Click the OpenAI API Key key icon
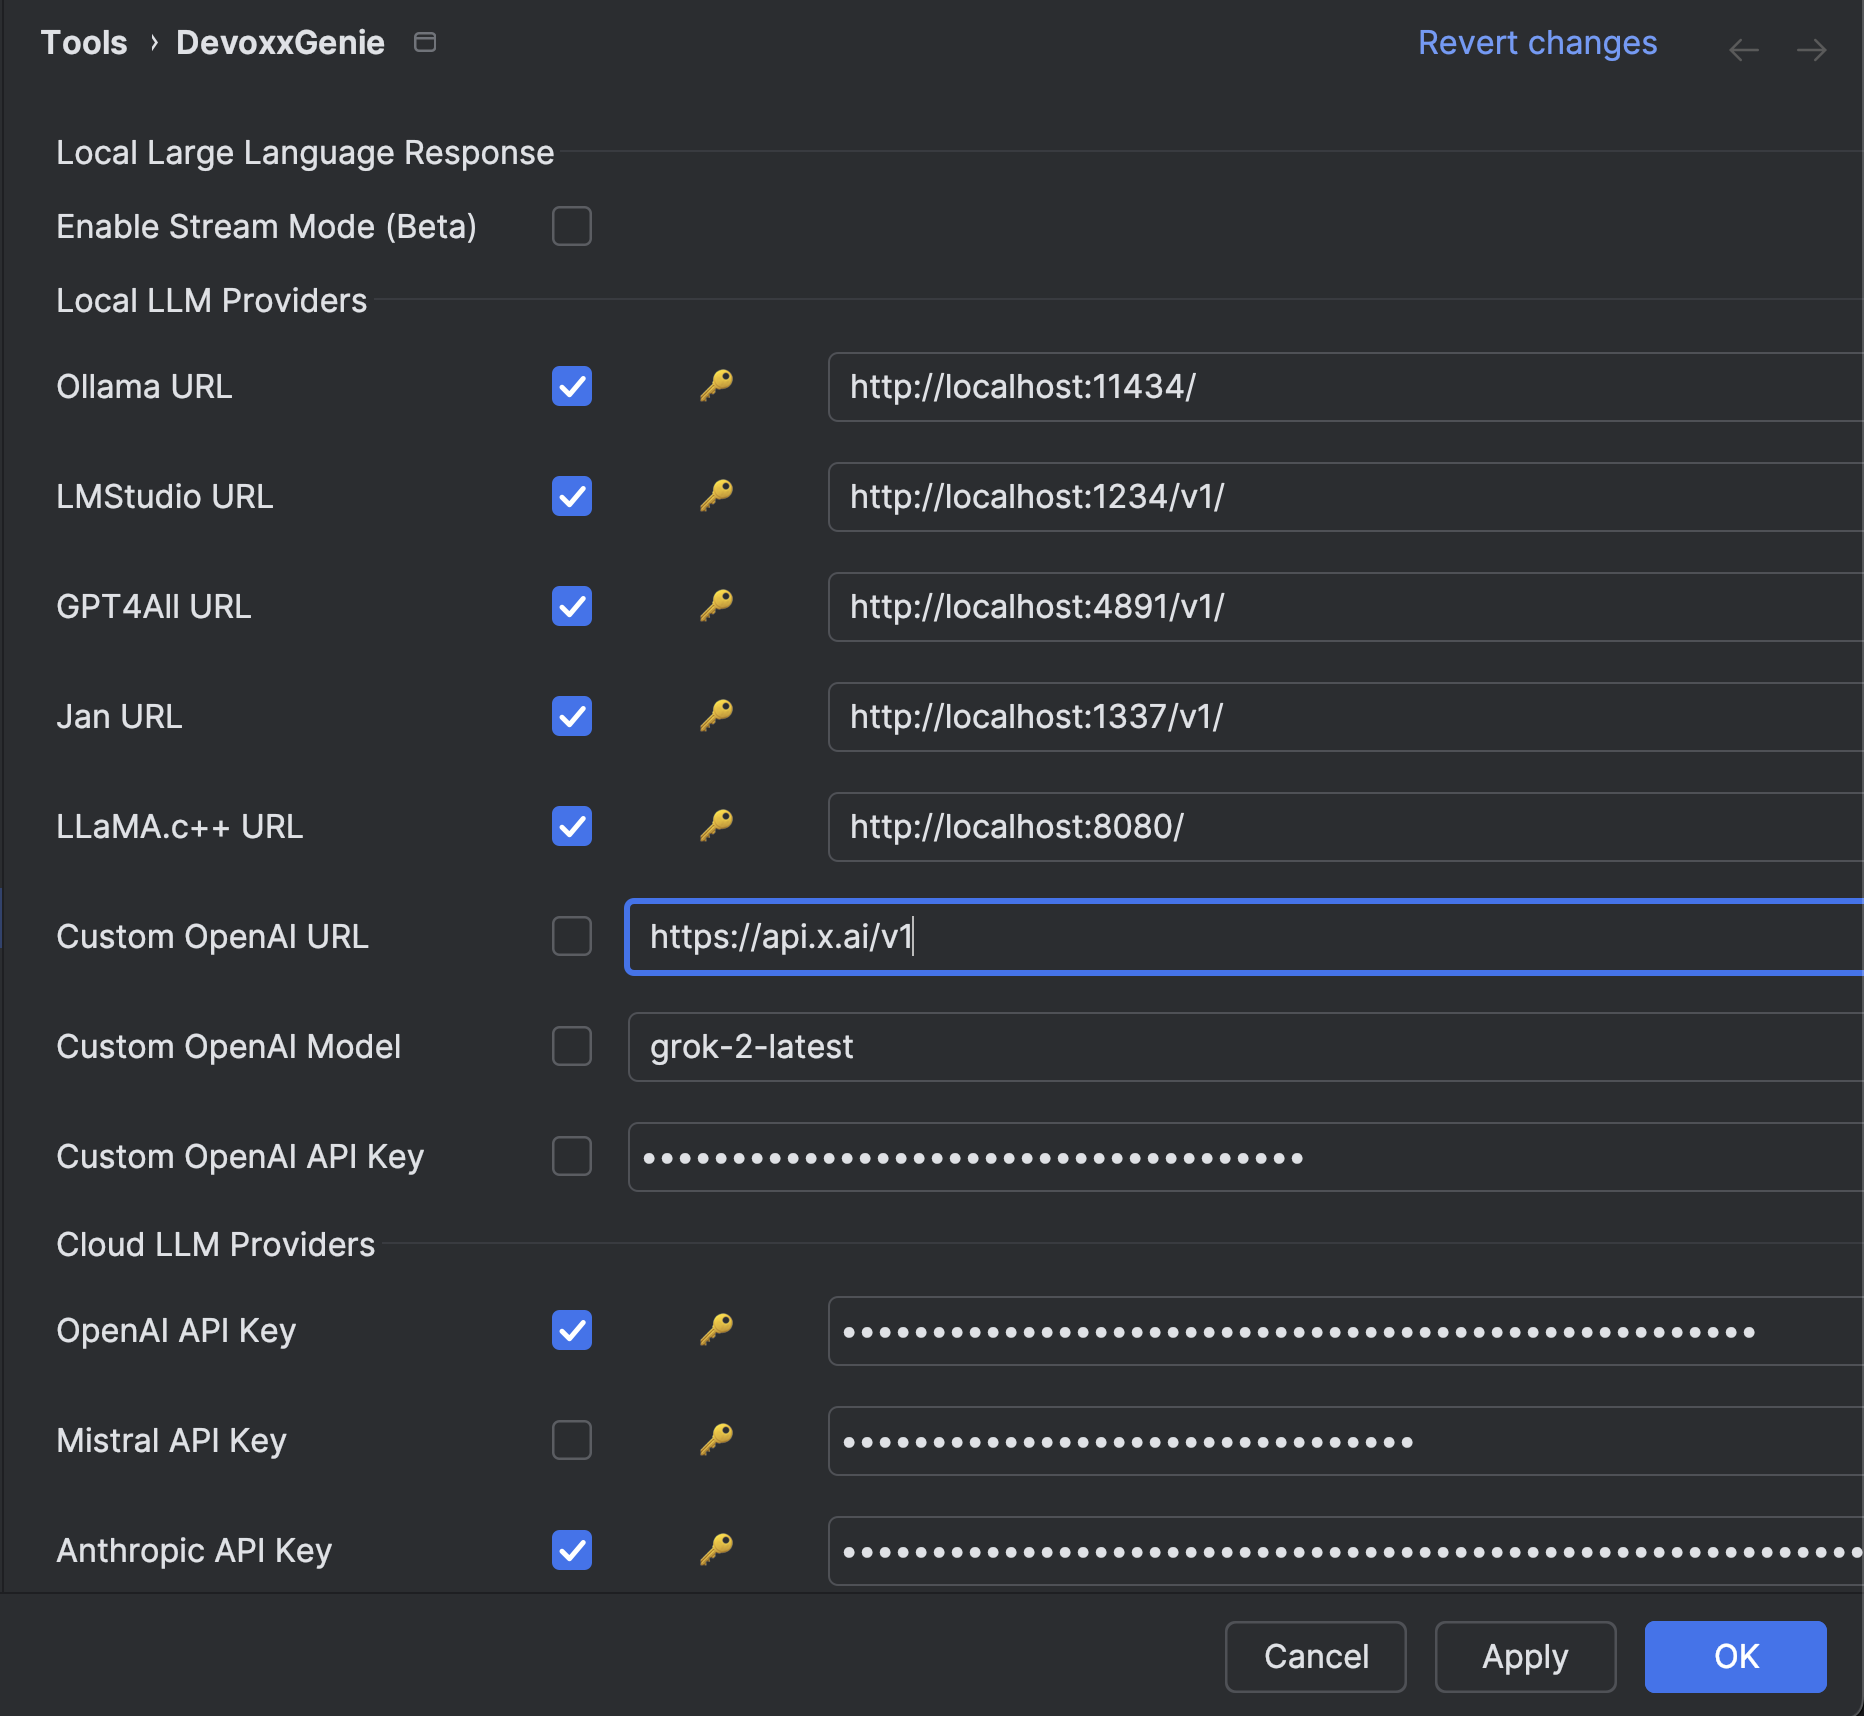The height and width of the screenshot is (1716, 1864). (x=716, y=1330)
